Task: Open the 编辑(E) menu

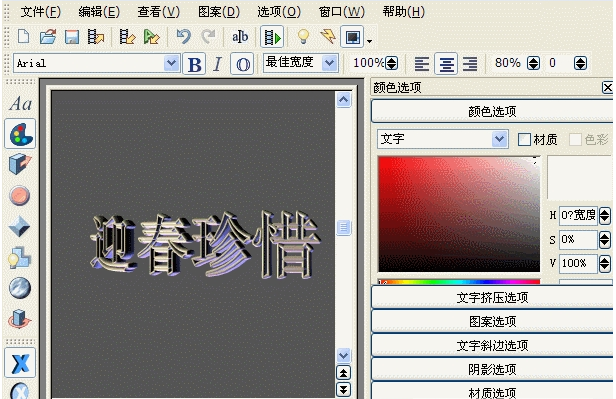Action: (99, 12)
